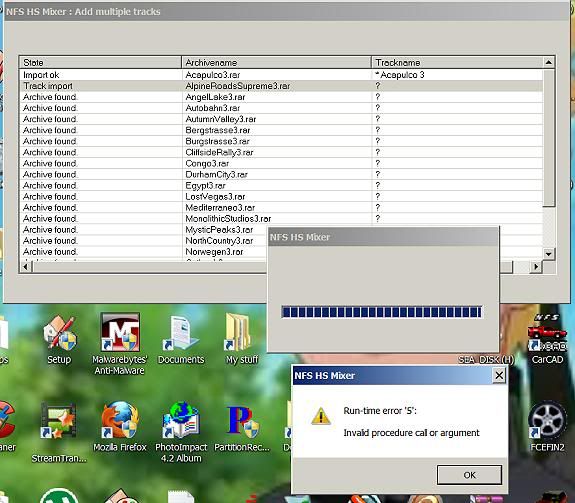Launch Mozilla Firefox from the desktop
Screen dimensions: 575x503
point(120,427)
